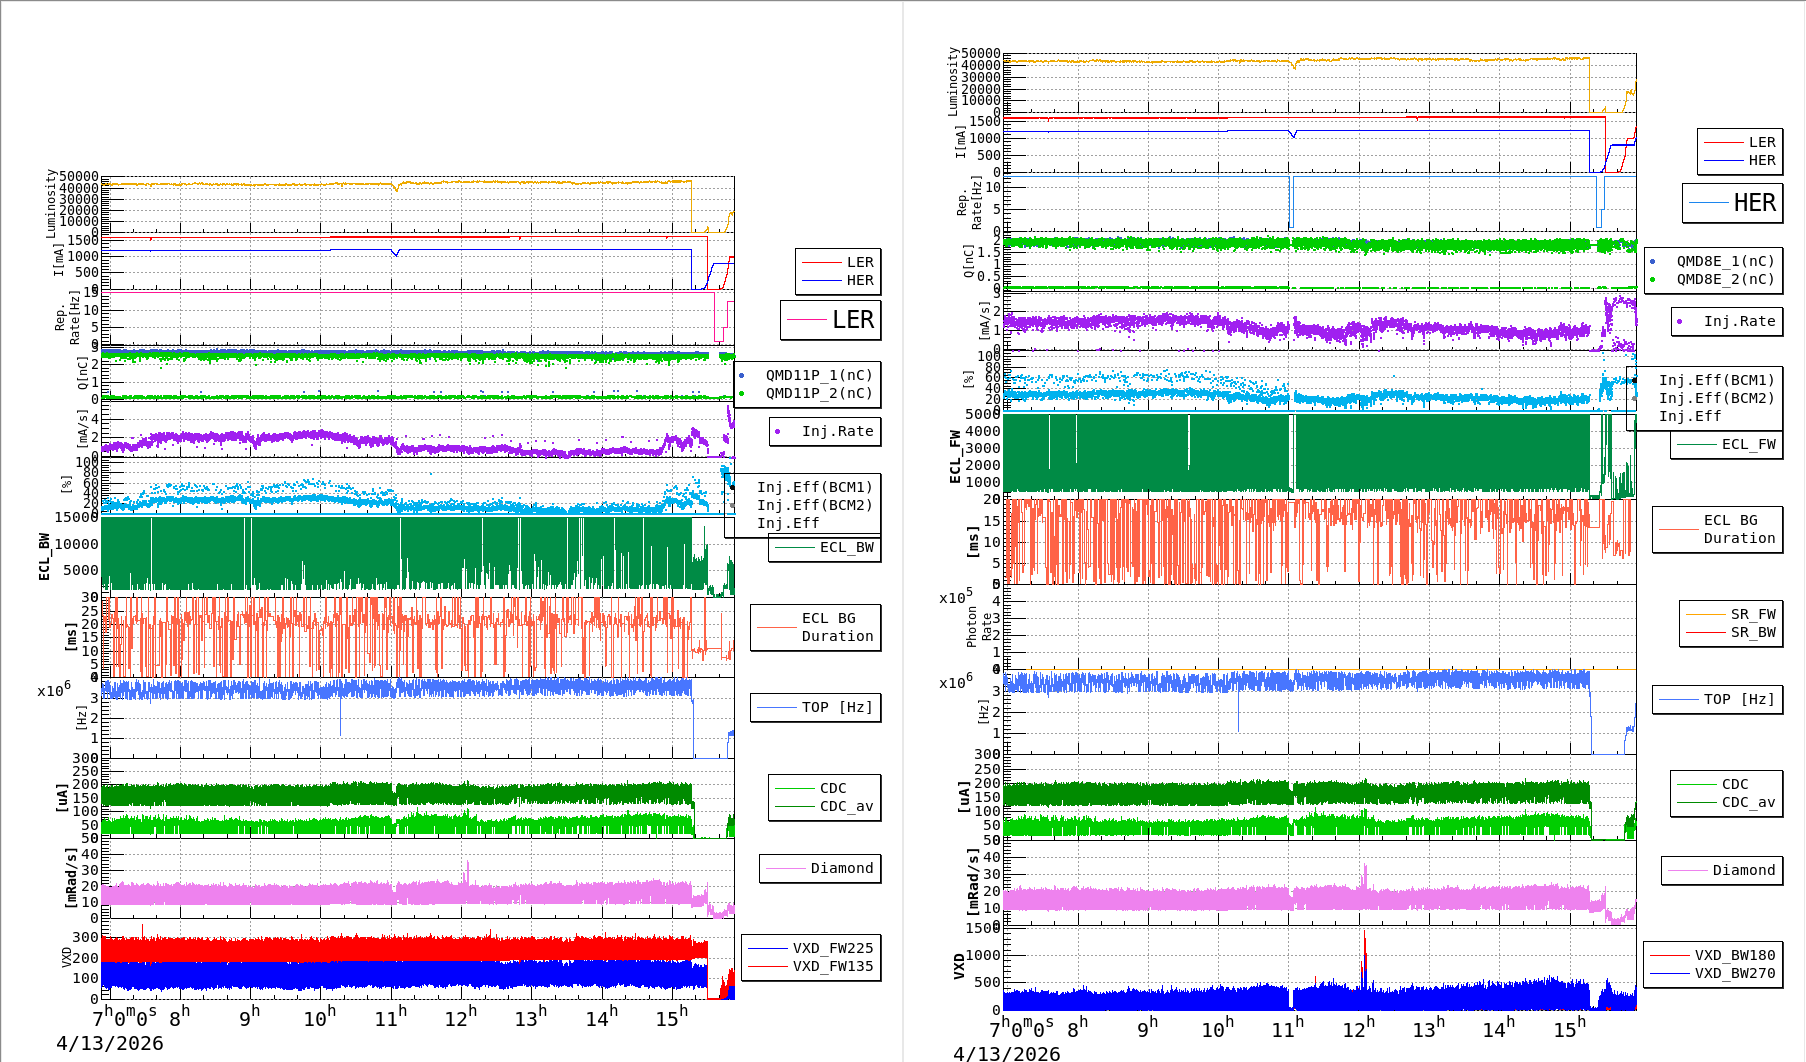The image size is (1806, 1062).
Task: Select the QMD11P_1(nC) legend entry
Action: click(x=818, y=376)
